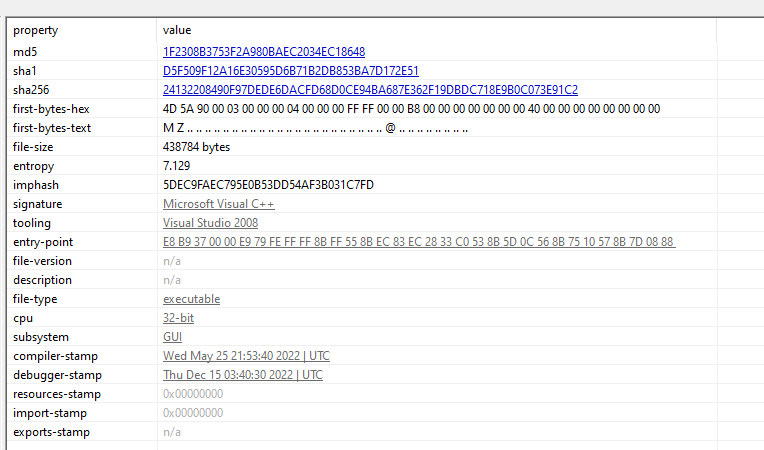Click the debugger-stamp date Thu Dec 15
The image size is (764, 450).
[x=242, y=375]
